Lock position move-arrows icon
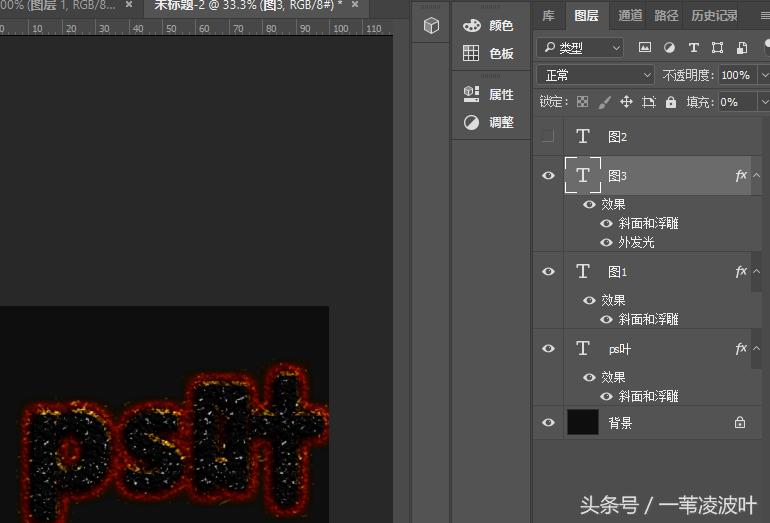Image resolution: width=770 pixels, height=523 pixels. click(626, 102)
